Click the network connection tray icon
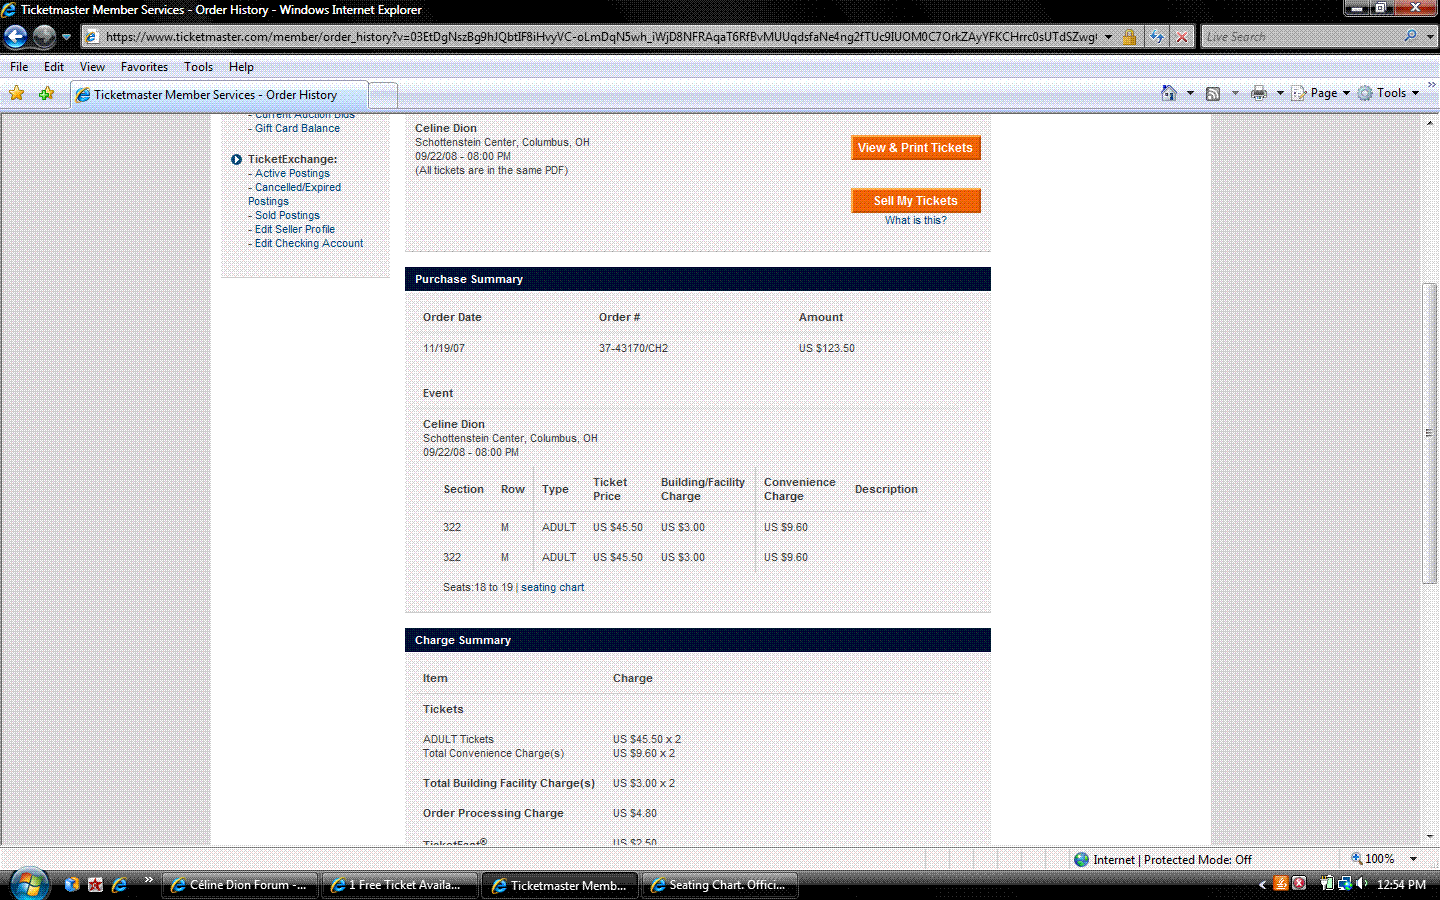The image size is (1440, 900). pos(1345,884)
